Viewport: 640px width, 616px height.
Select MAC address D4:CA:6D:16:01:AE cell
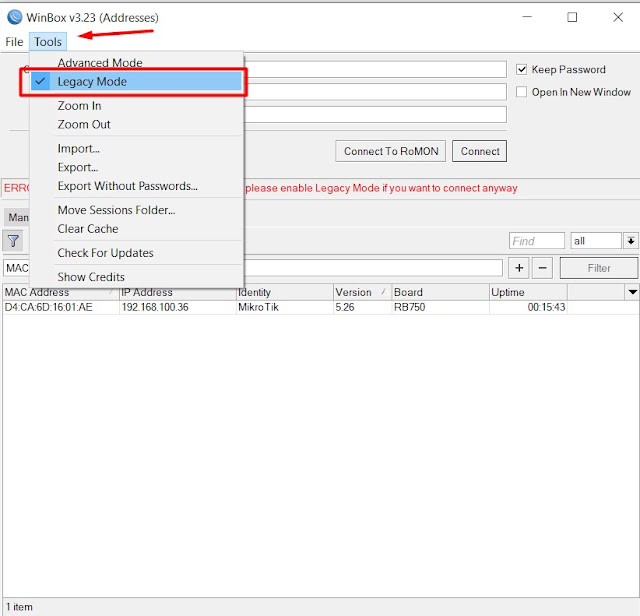click(60, 307)
